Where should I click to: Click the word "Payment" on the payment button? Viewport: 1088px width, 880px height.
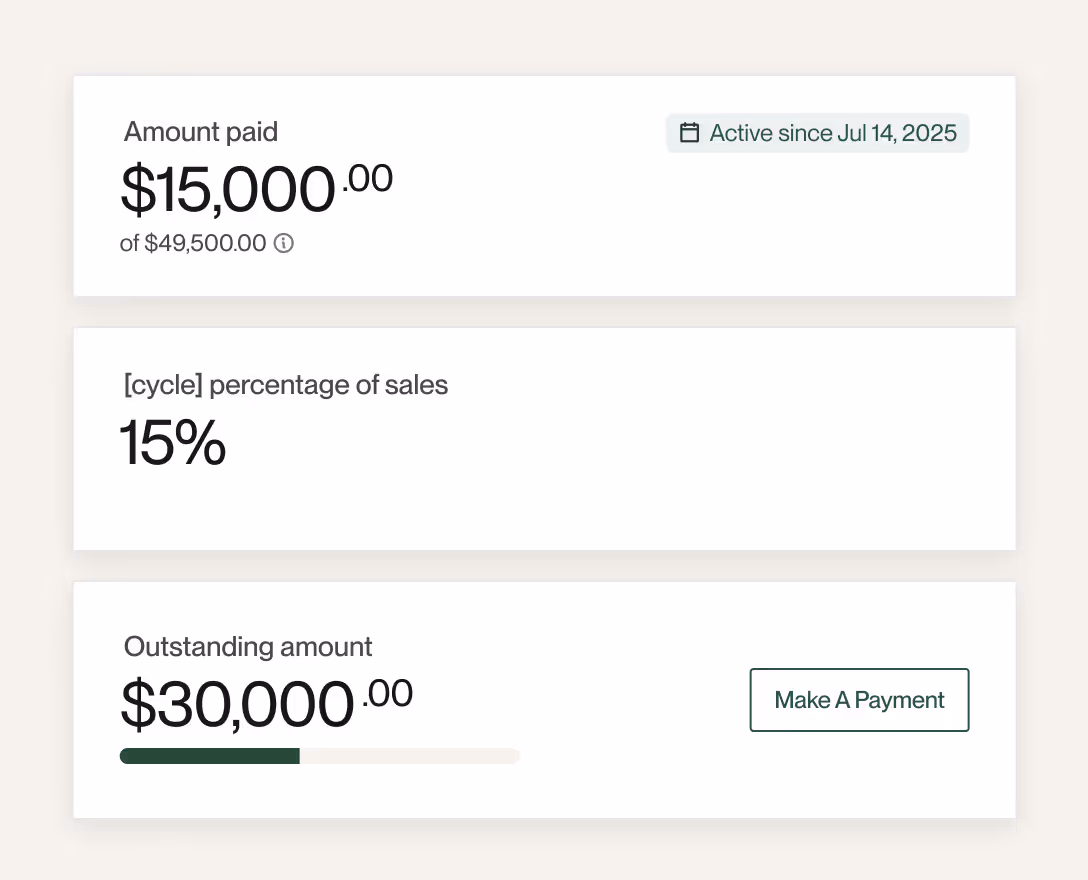(x=899, y=700)
